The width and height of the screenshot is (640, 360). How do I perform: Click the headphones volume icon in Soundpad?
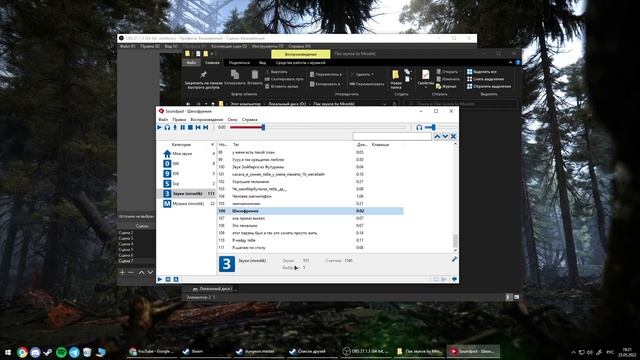tap(419, 127)
